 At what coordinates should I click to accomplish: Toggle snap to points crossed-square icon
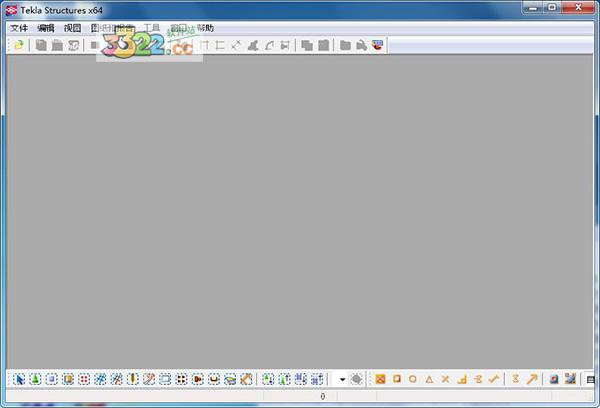pyautogui.click(x=380, y=379)
